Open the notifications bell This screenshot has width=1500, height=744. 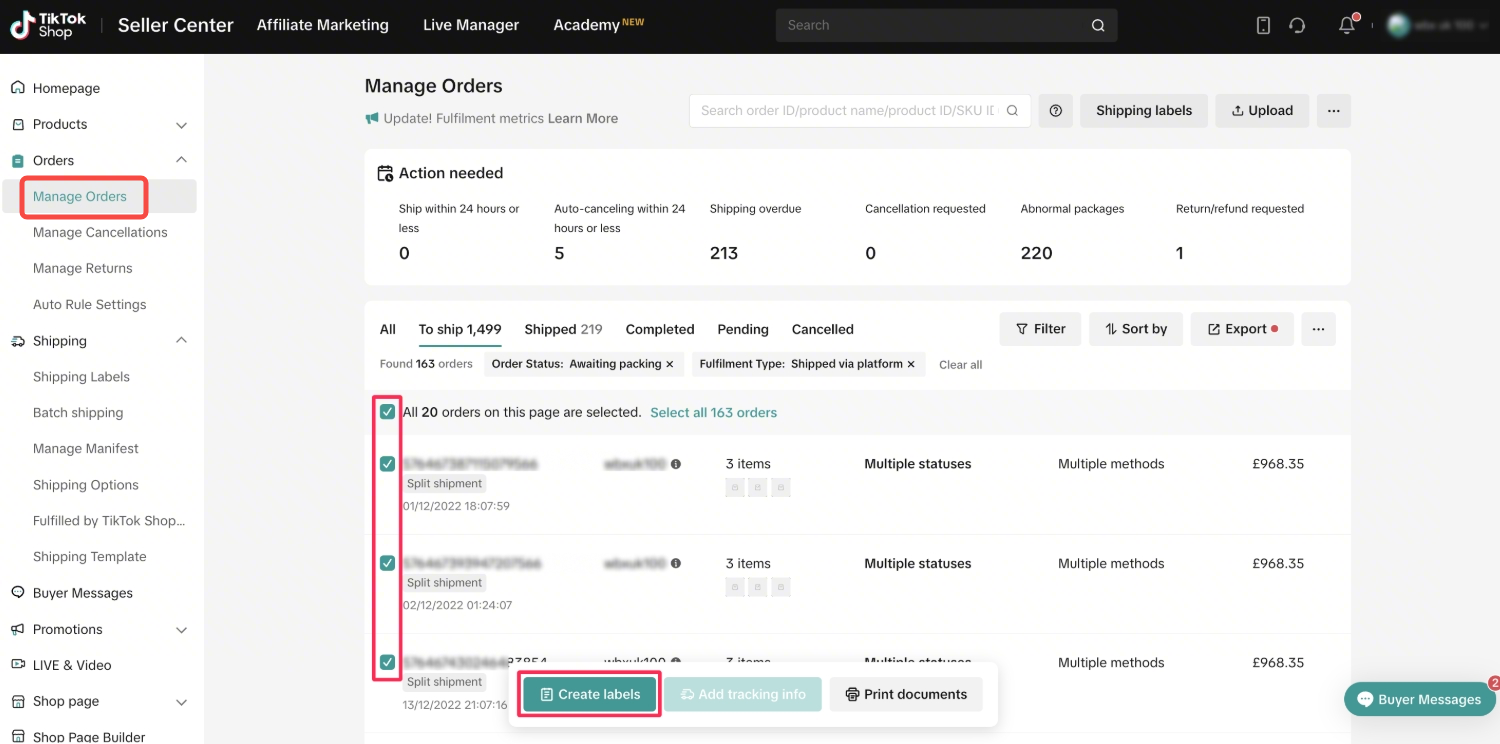click(1347, 25)
